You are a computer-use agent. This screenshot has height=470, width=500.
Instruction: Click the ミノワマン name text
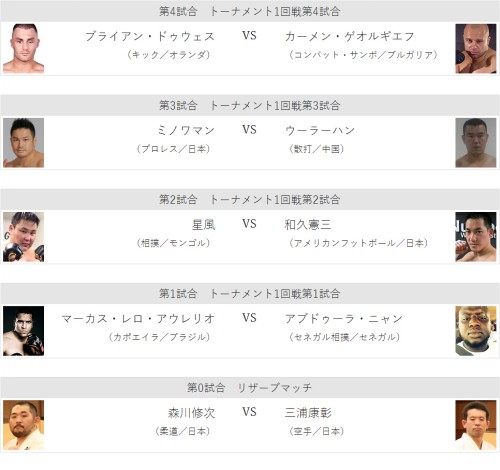[x=186, y=130]
